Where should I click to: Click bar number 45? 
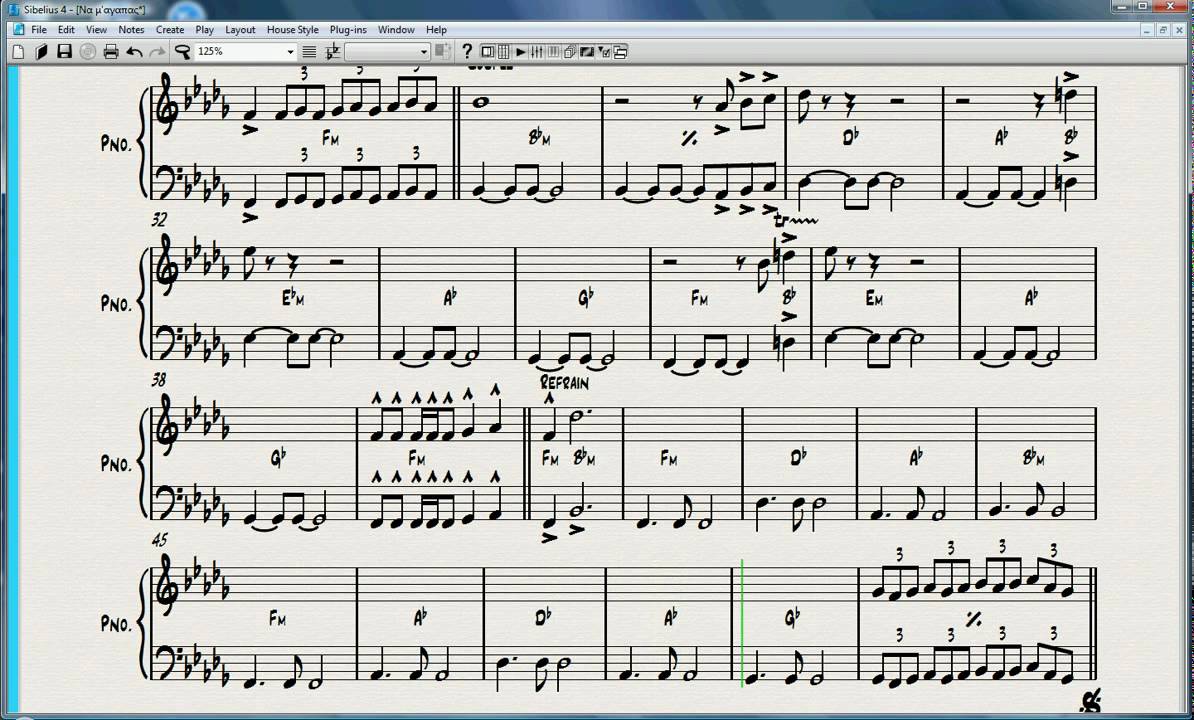(x=159, y=540)
